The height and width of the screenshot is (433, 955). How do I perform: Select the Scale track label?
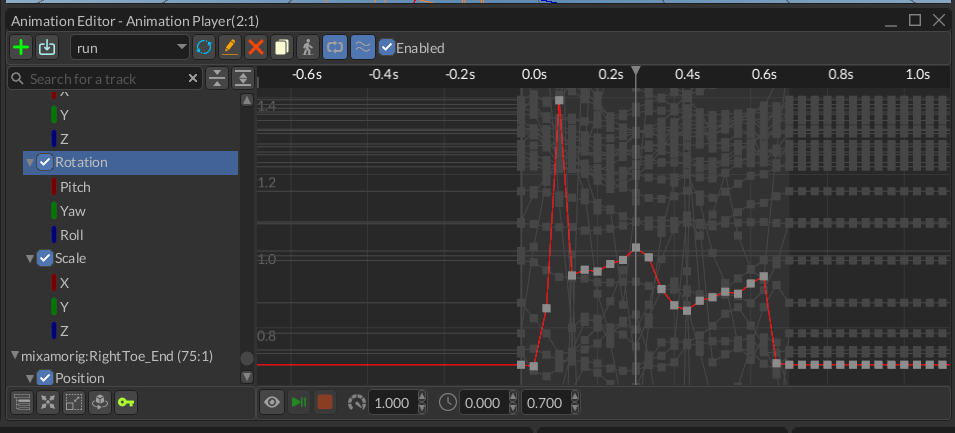(71, 258)
